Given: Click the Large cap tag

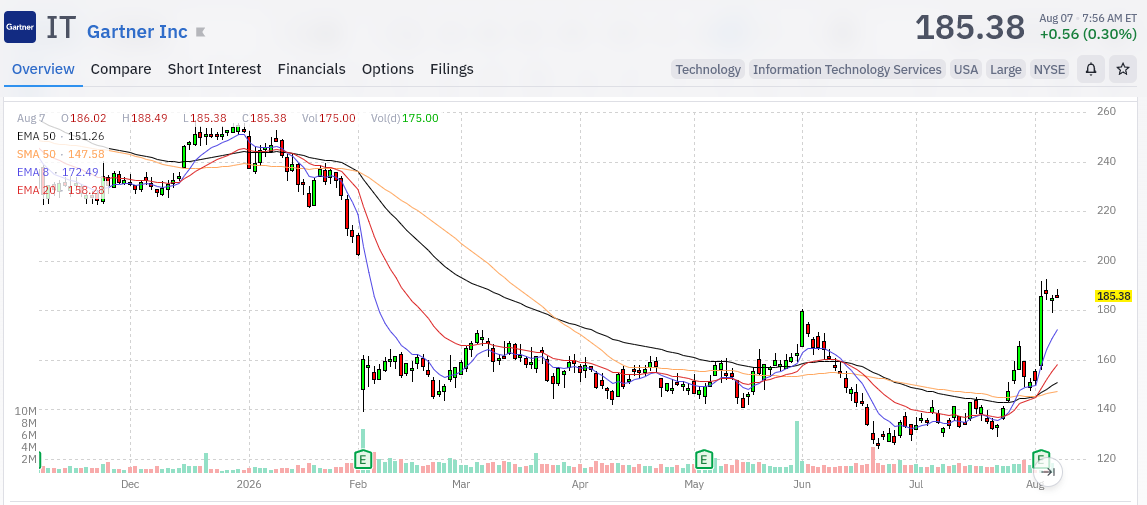Looking at the screenshot, I should pos(1005,70).
